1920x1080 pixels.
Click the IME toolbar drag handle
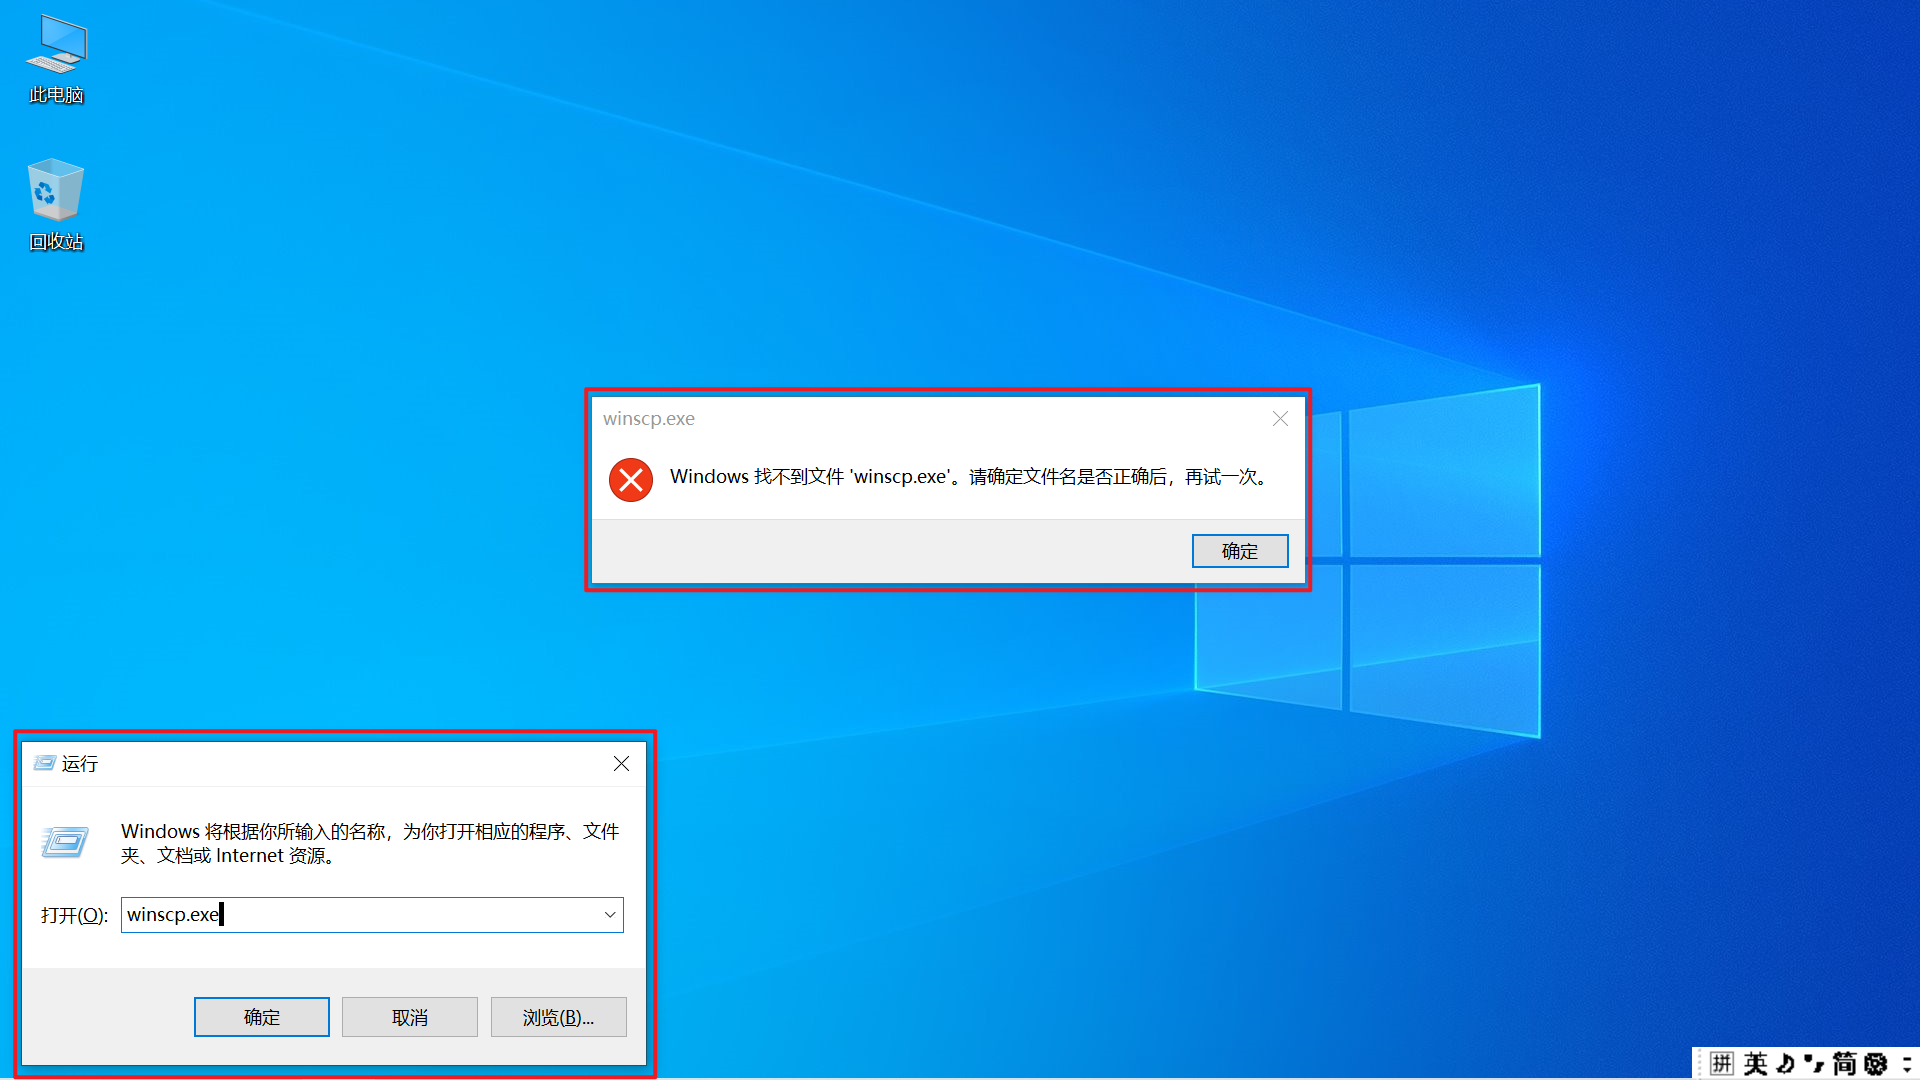tap(1700, 1063)
